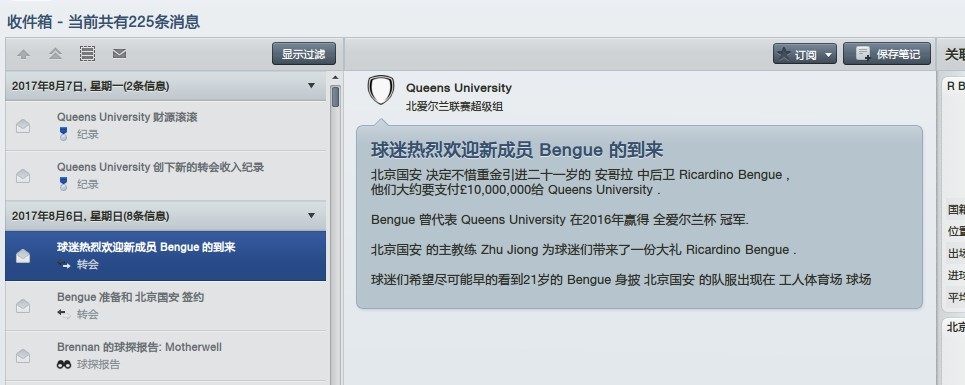Screen dimensions: 965x385
Task: Collapse the 2017年8月6日 message group
Action: click(x=311, y=215)
